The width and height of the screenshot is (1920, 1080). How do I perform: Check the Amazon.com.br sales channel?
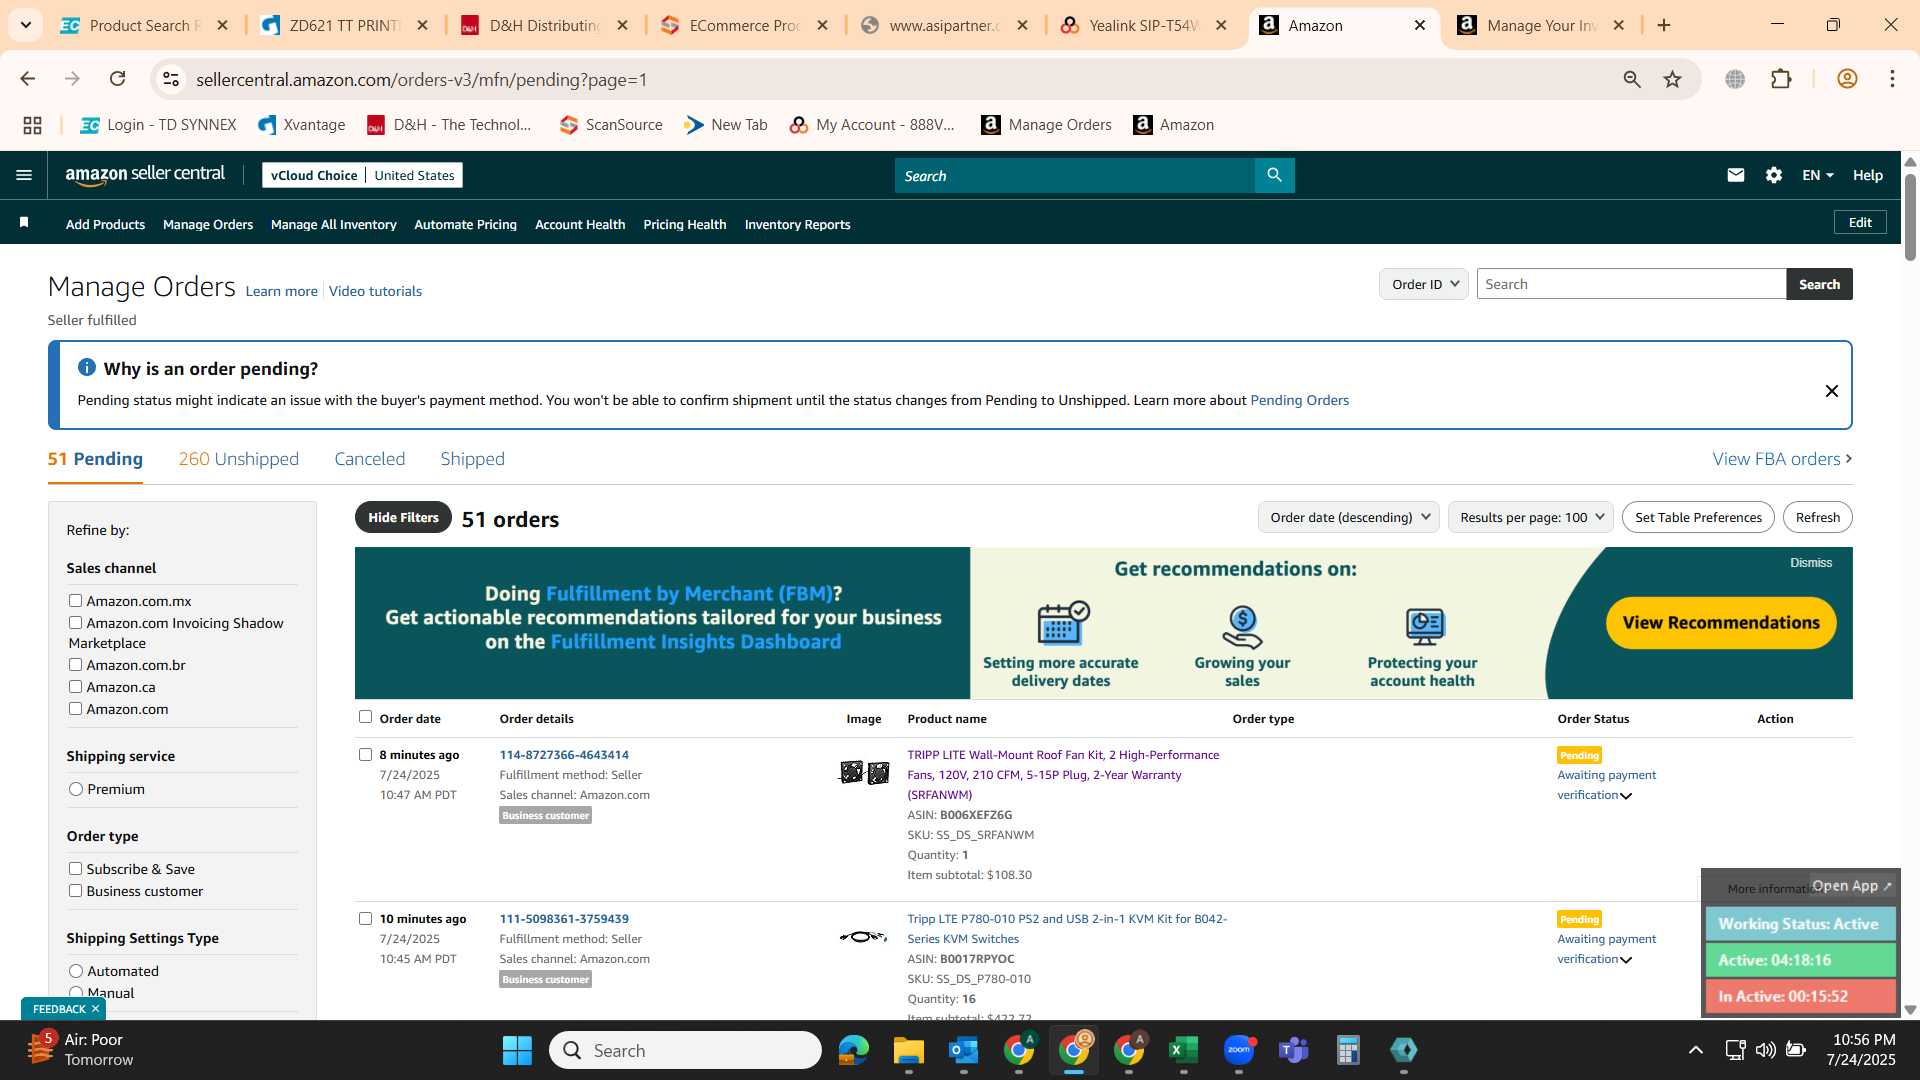point(75,664)
